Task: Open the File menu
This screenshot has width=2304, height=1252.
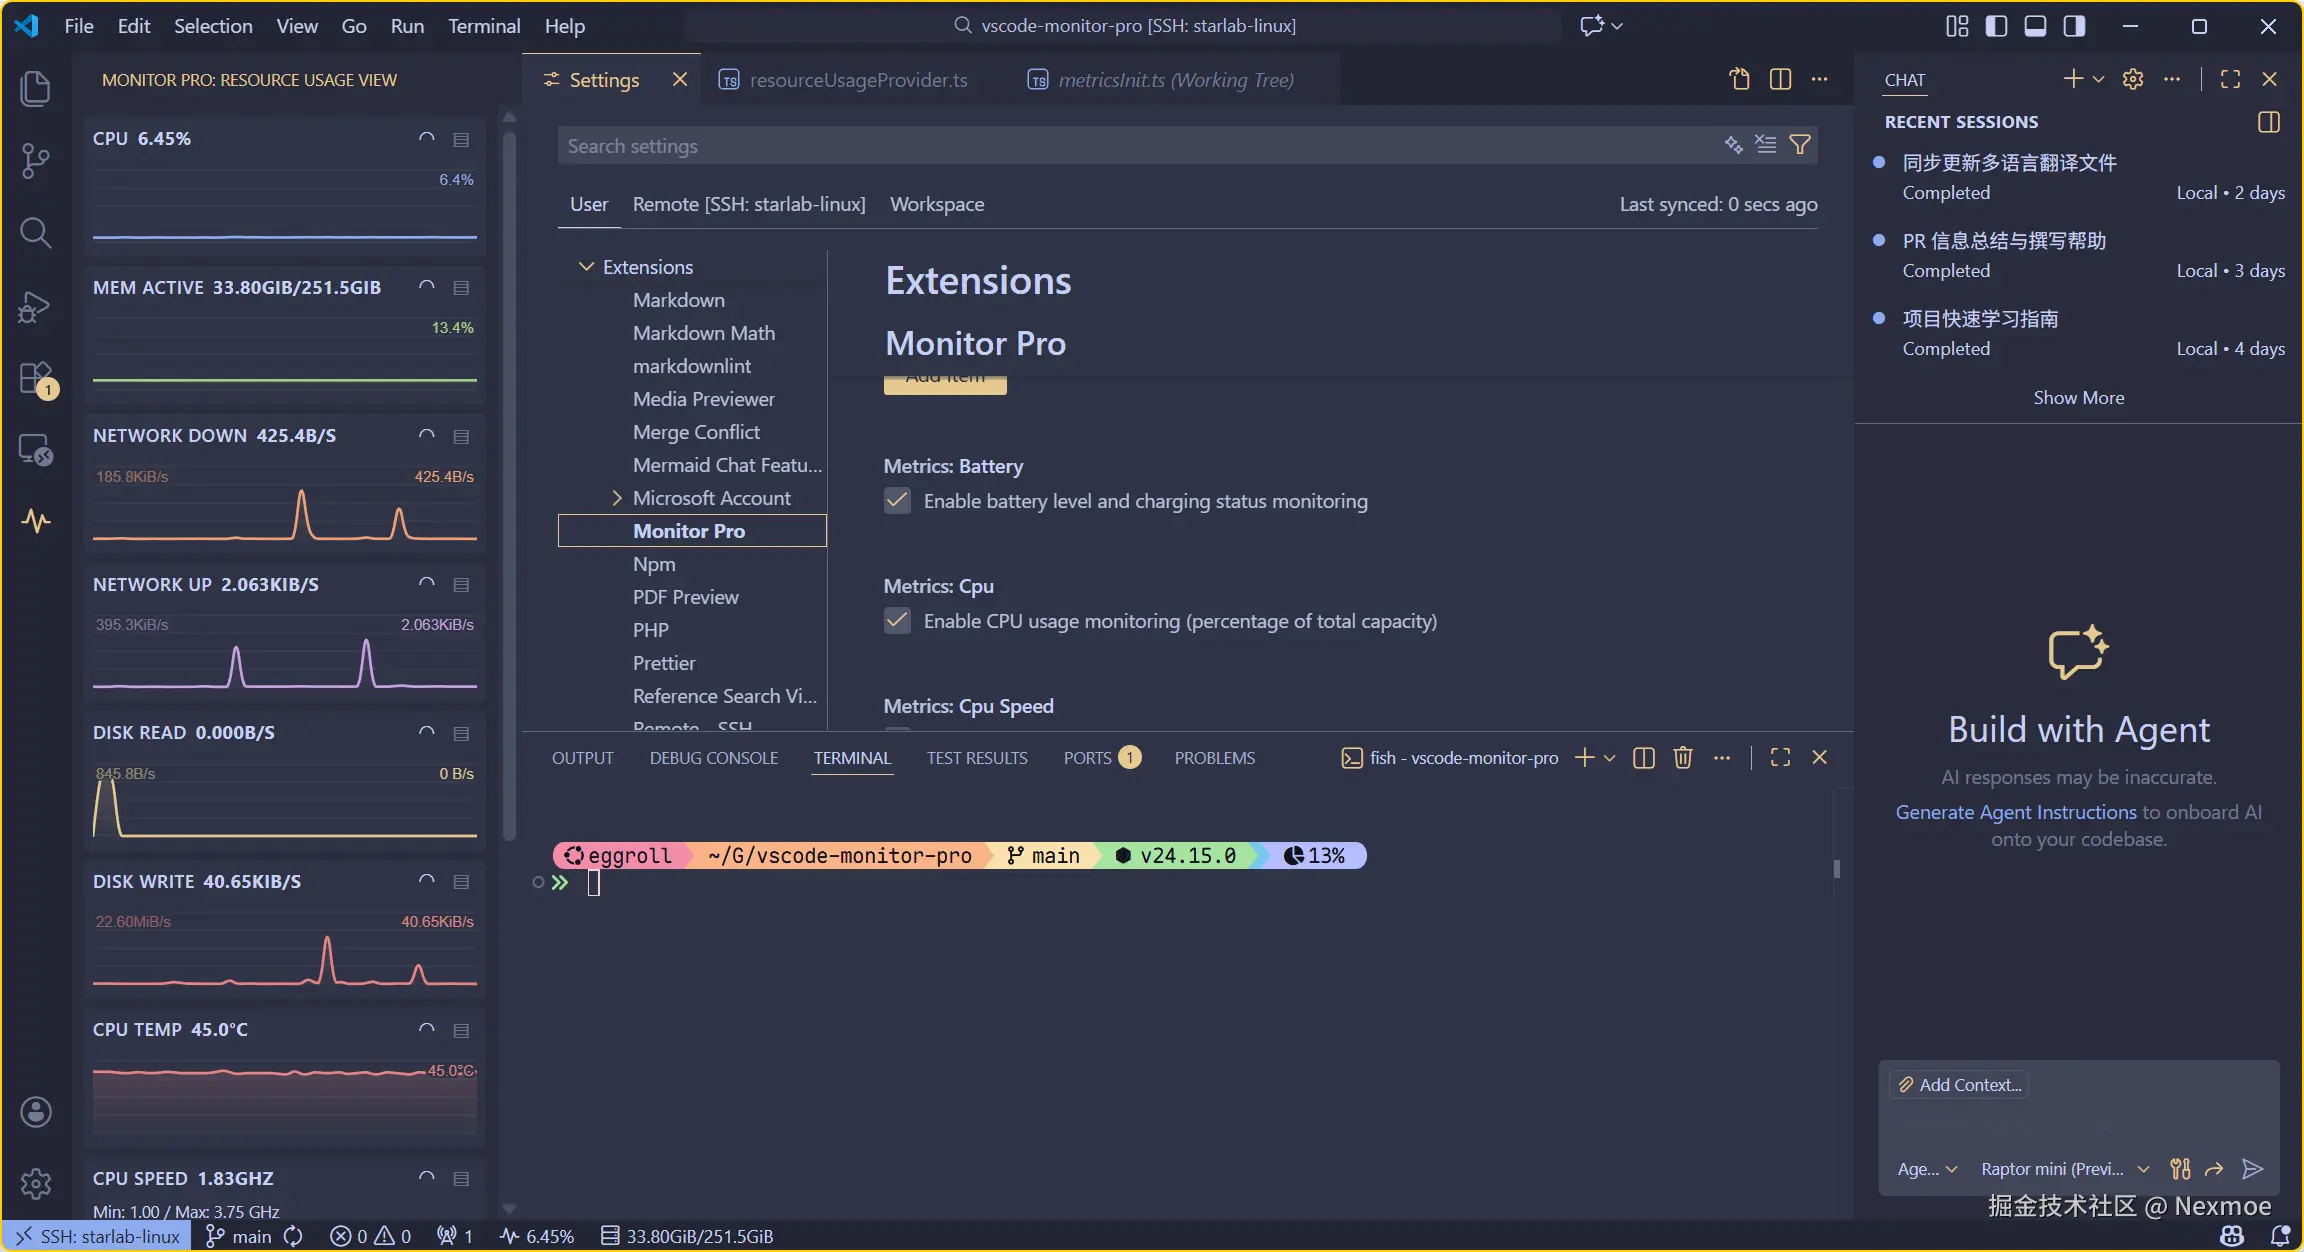Action: click(x=78, y=26)
